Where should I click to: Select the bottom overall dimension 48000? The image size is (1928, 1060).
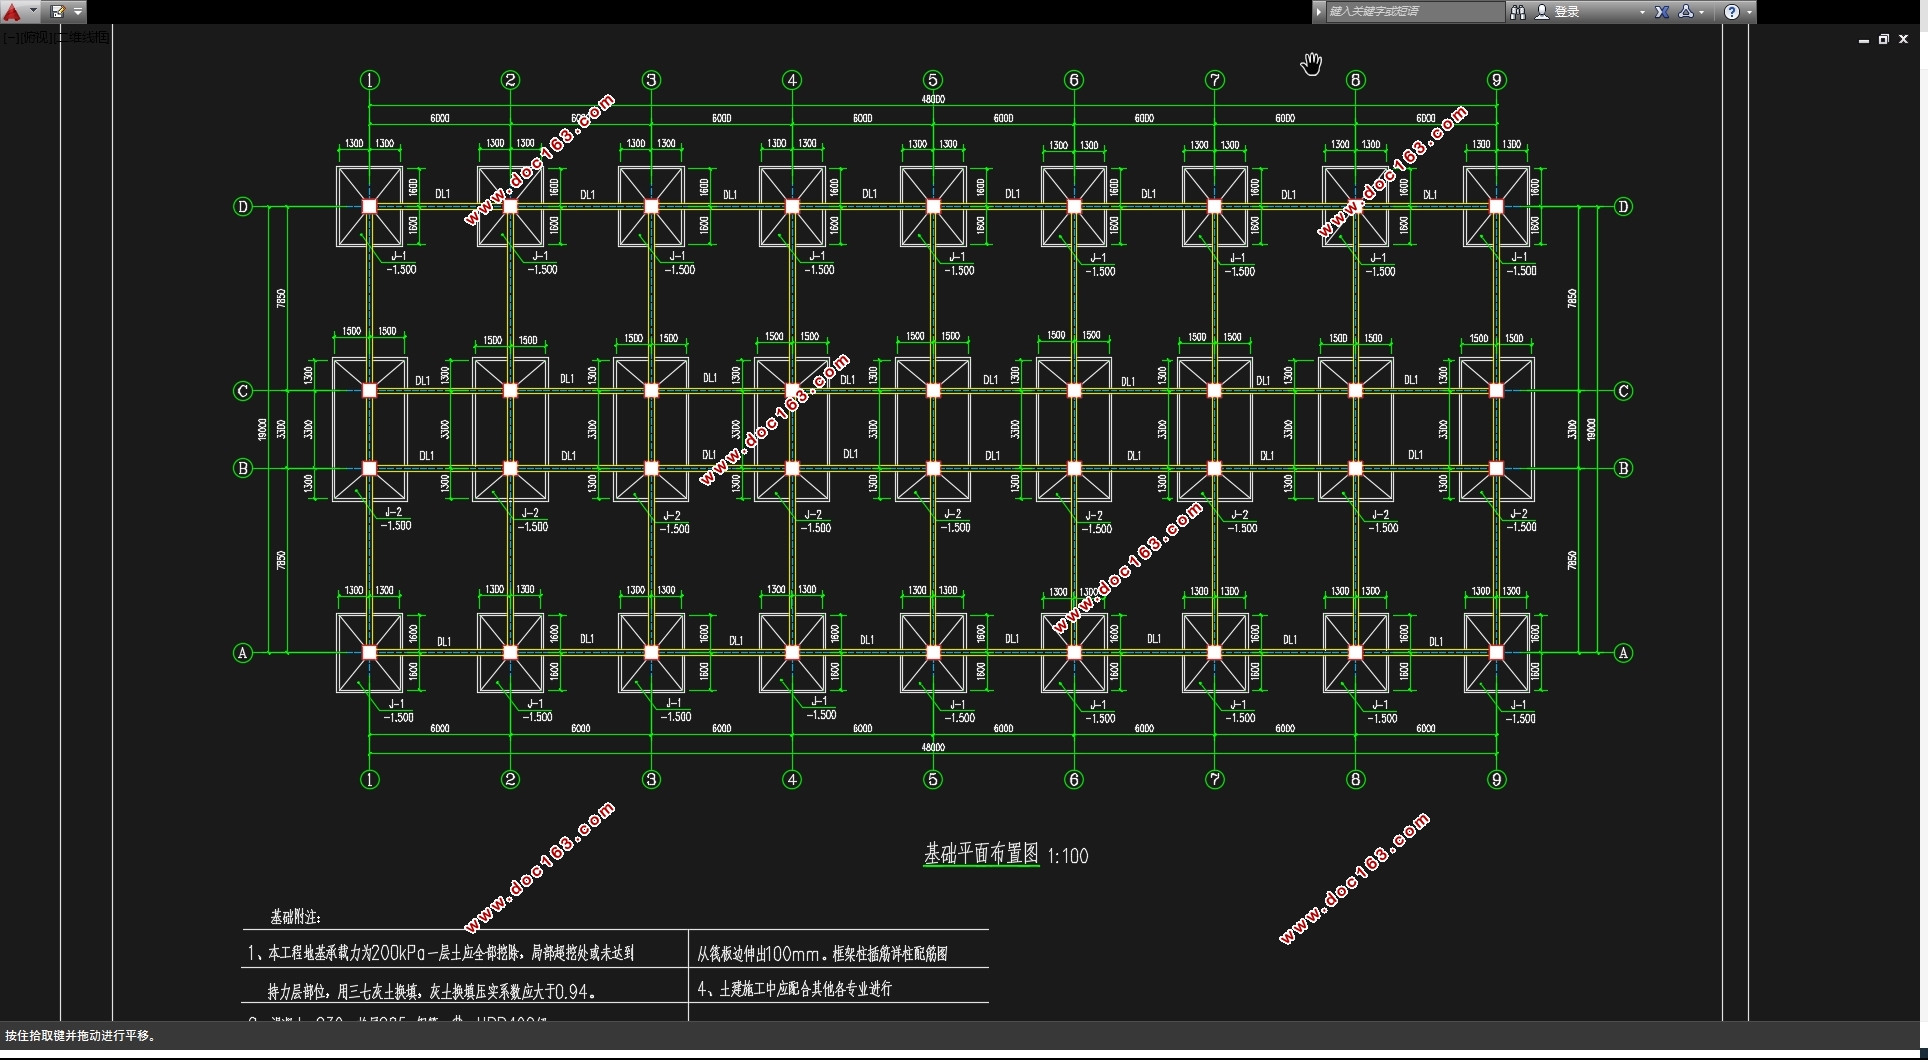[933, 747]
